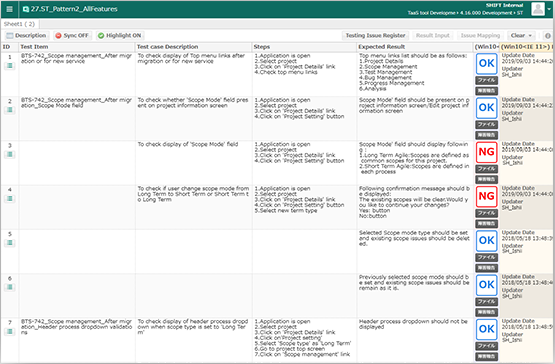Click Testing Issue Register button
Screen dimensions: 555x364
click(375, 35)
